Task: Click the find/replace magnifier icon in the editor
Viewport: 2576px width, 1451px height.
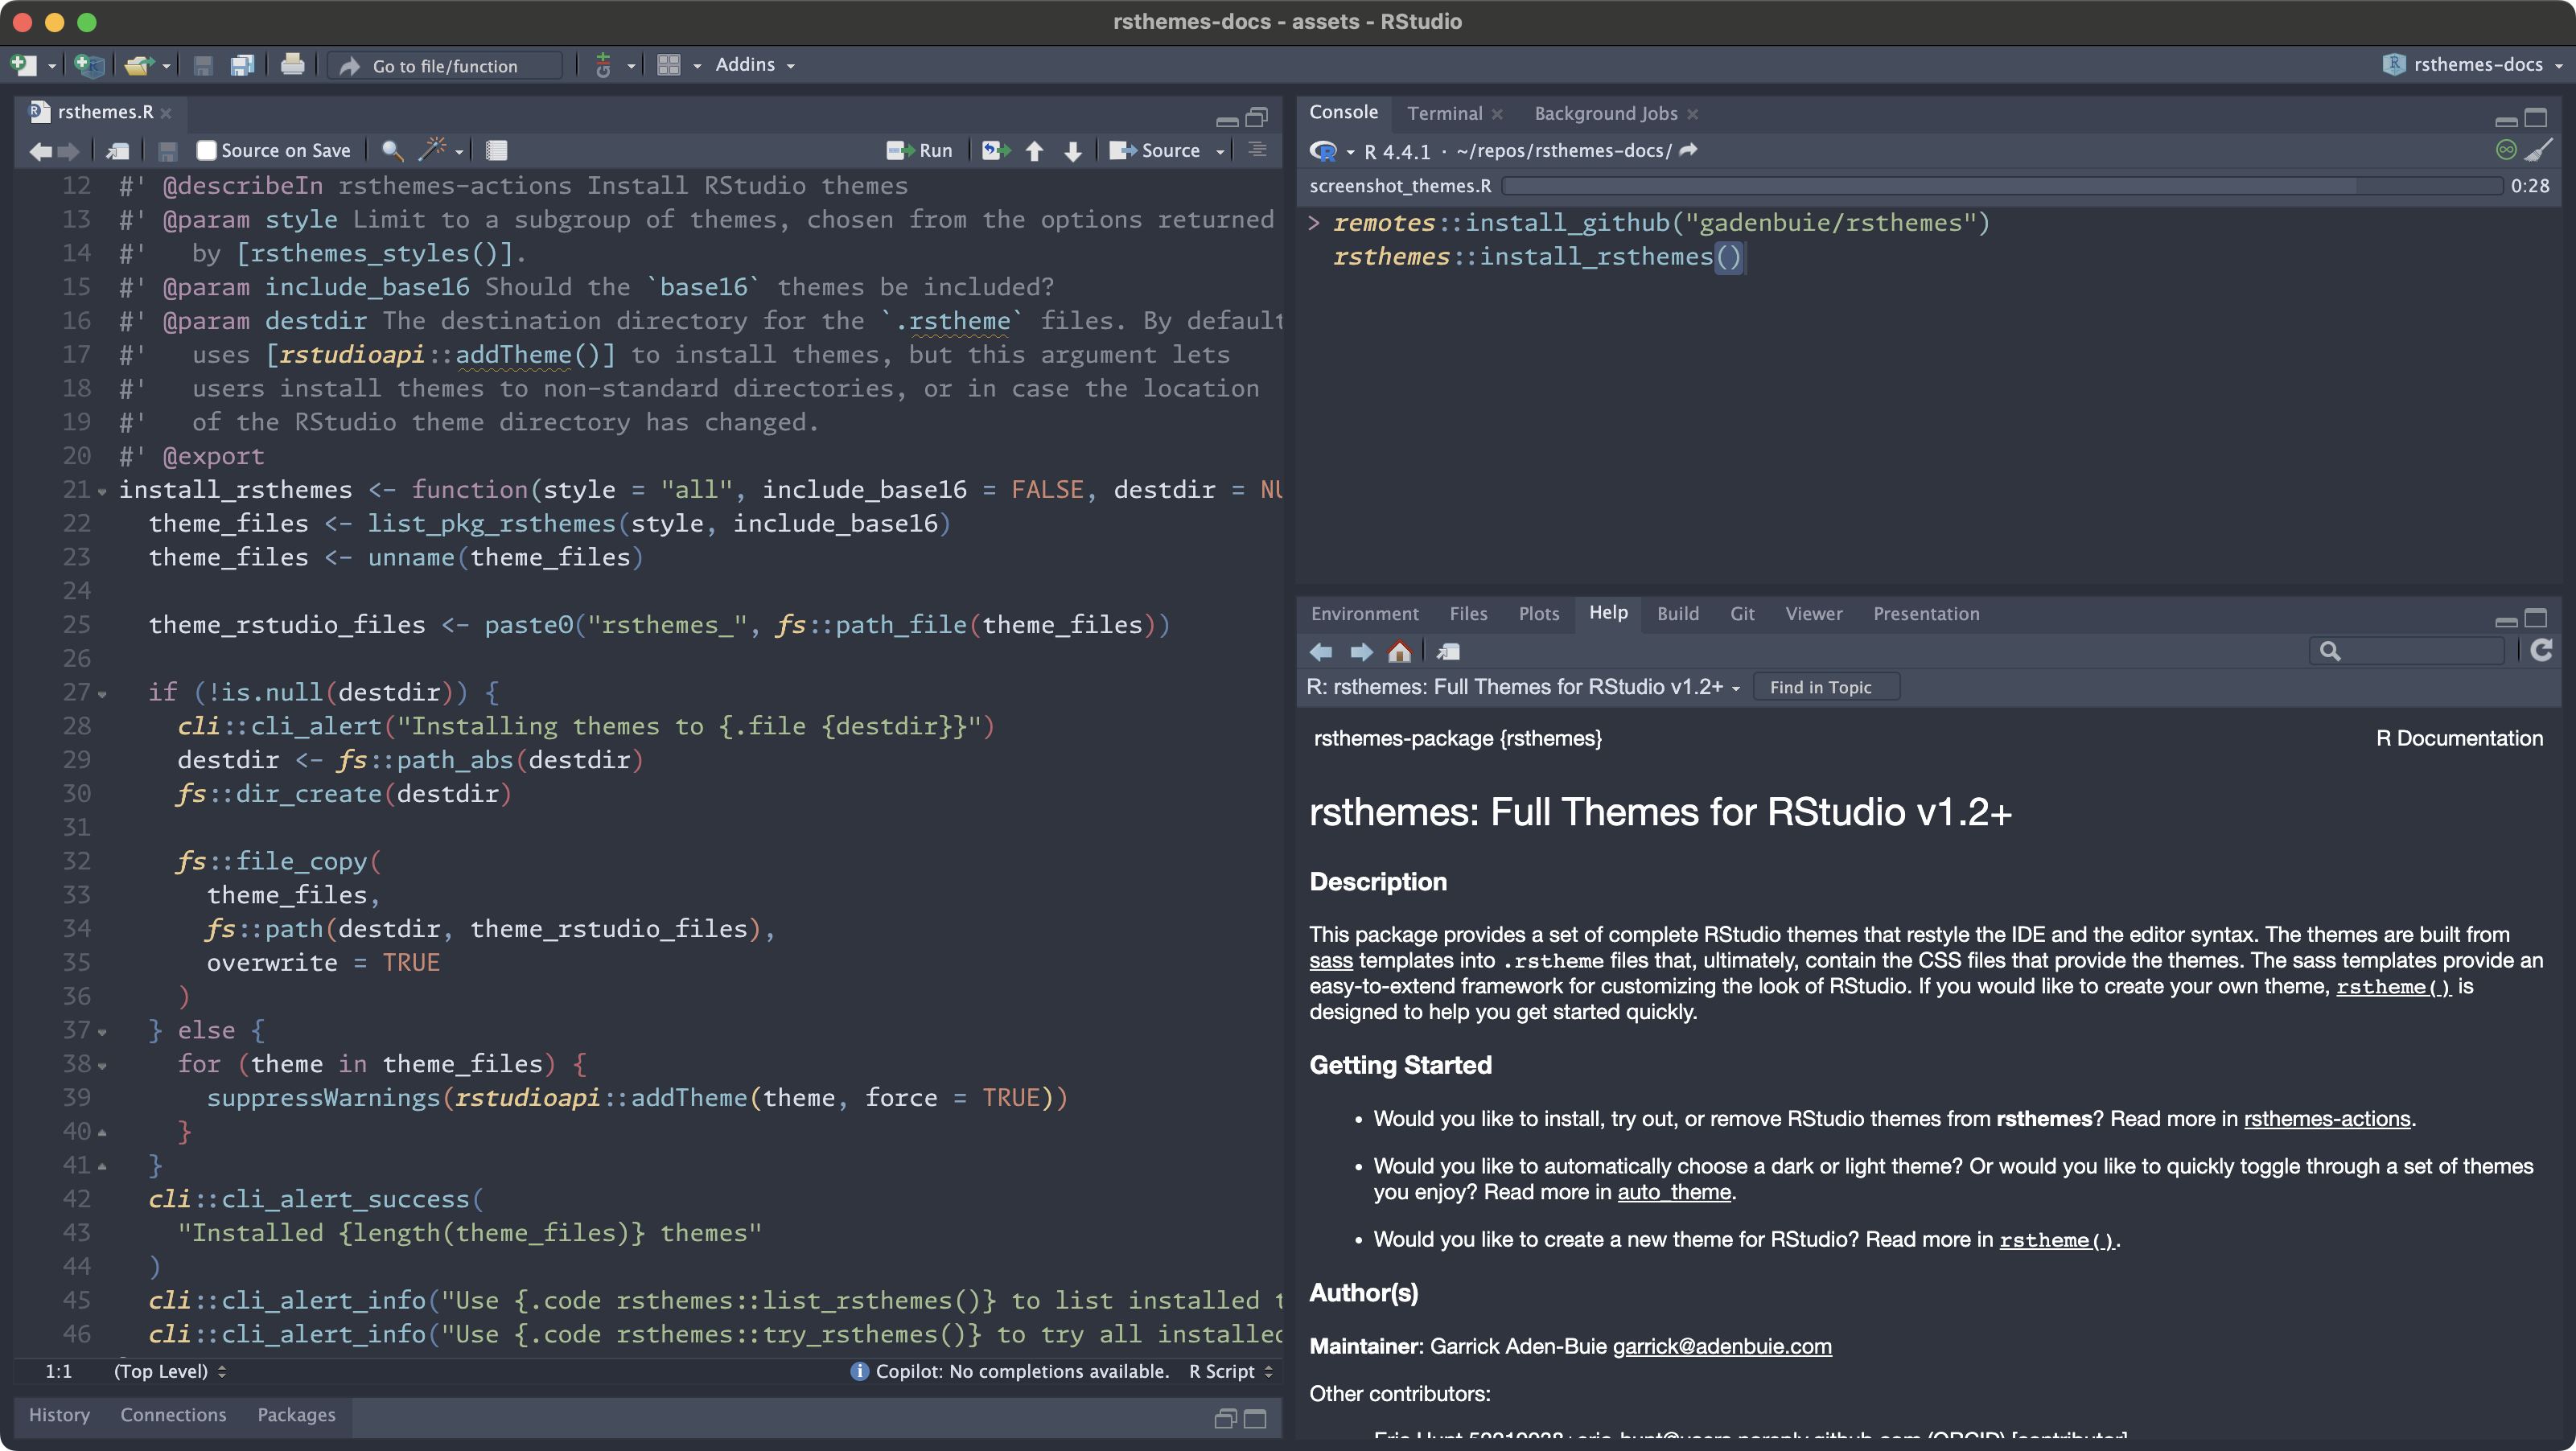Action: click(x=393, y=150)
